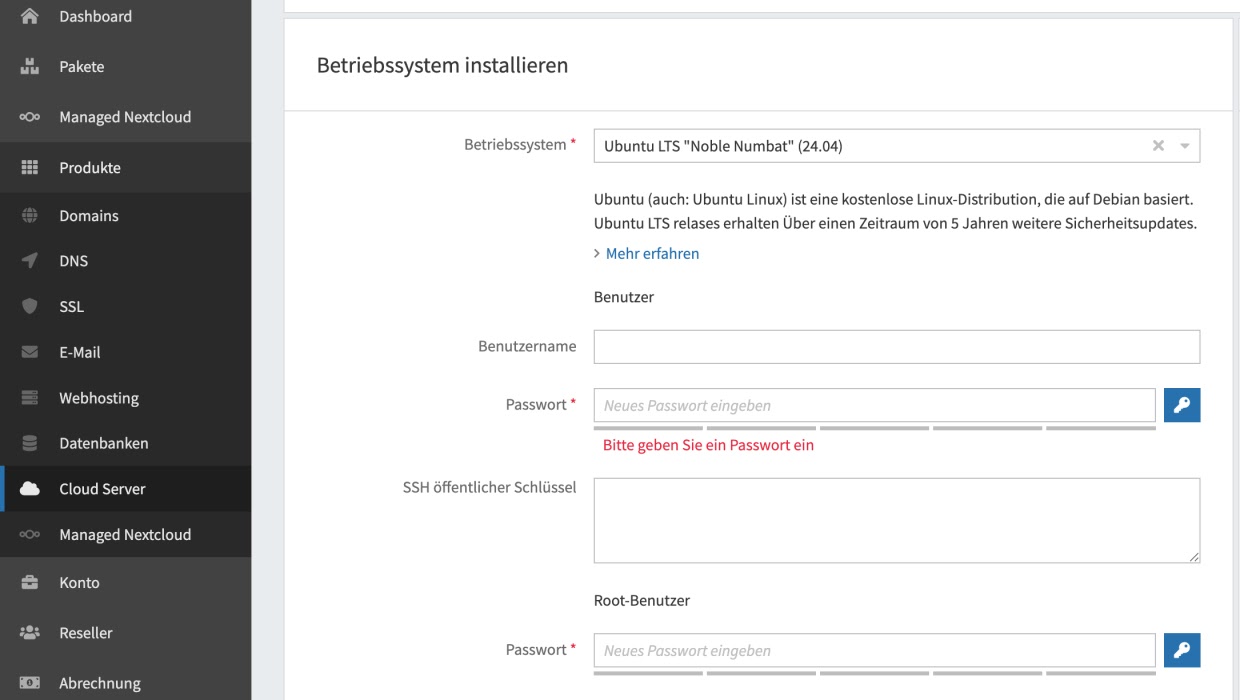Clear the selected Betriebssystem with X

point(1158,146)
